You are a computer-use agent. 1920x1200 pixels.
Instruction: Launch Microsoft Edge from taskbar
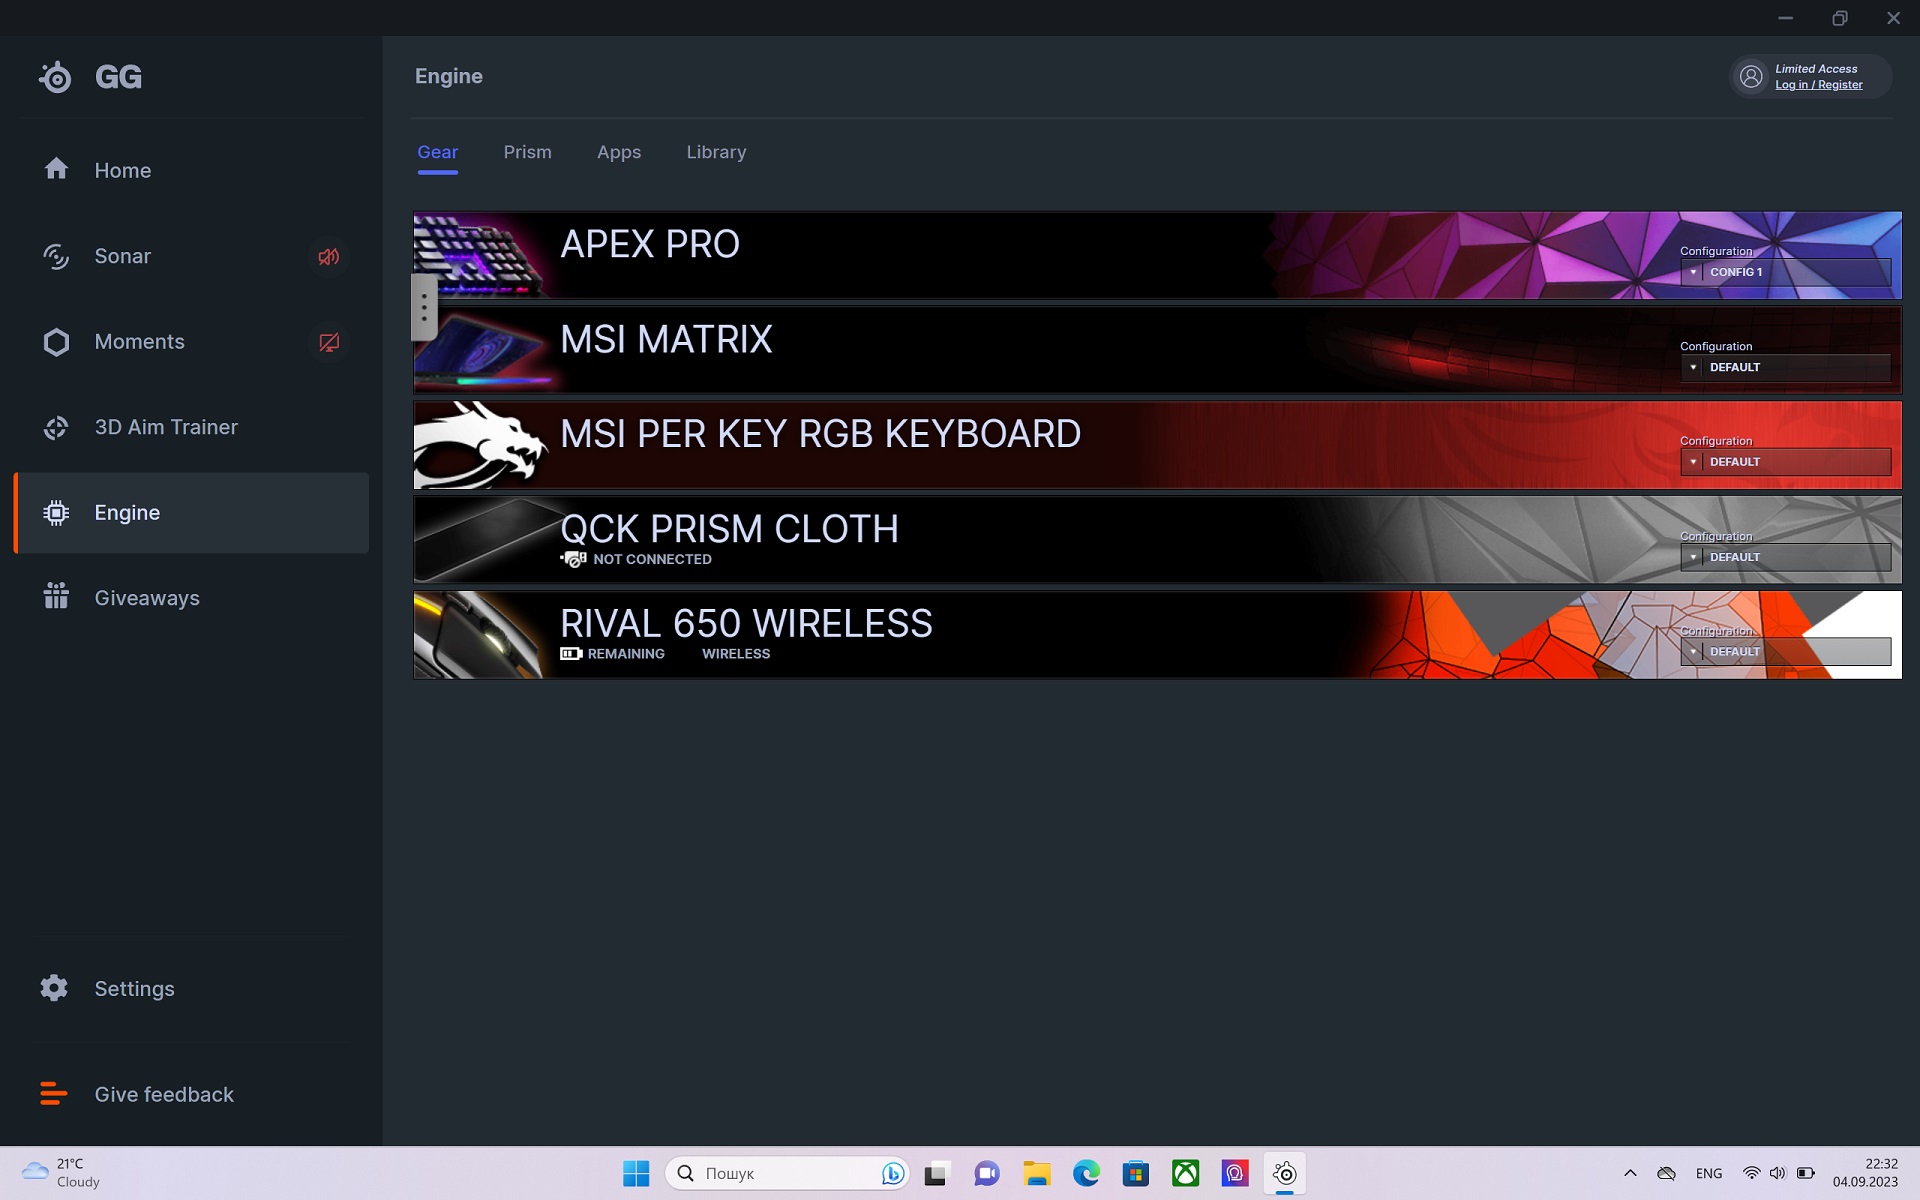pyautogui.click(x=1086, y=1173)
